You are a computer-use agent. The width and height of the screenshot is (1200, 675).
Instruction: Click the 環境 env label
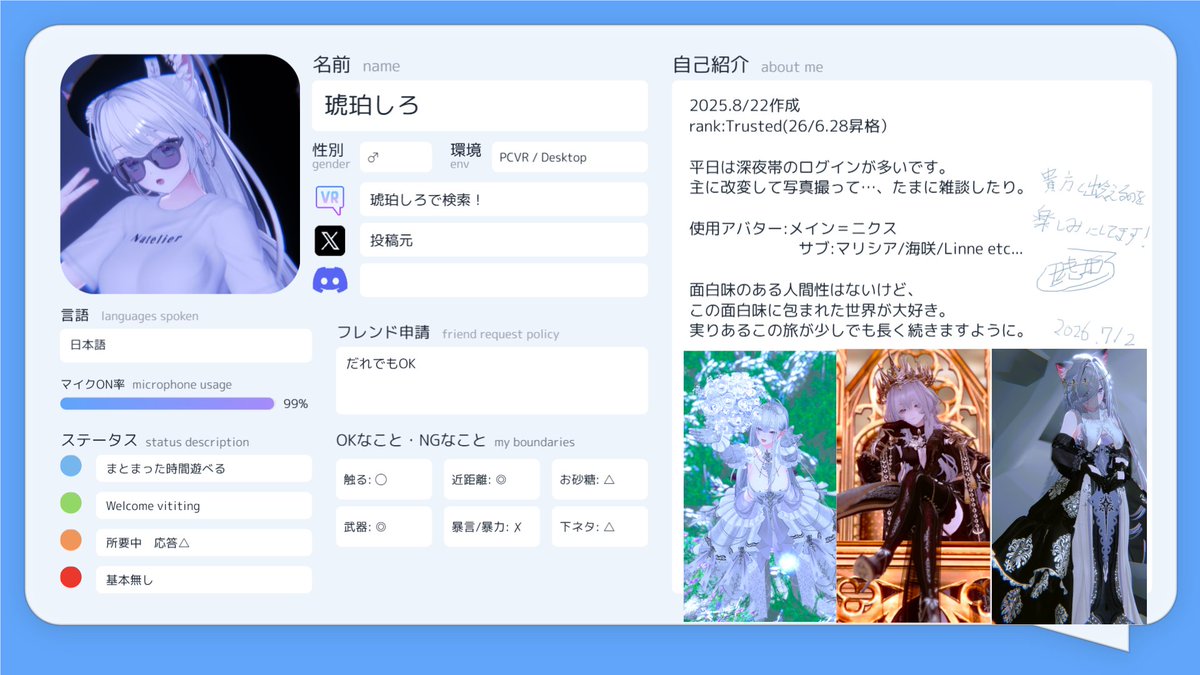(466, 155)
